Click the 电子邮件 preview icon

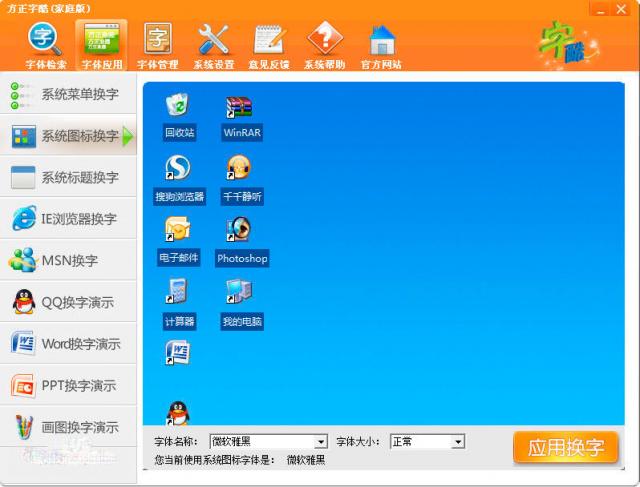point(178,229)
